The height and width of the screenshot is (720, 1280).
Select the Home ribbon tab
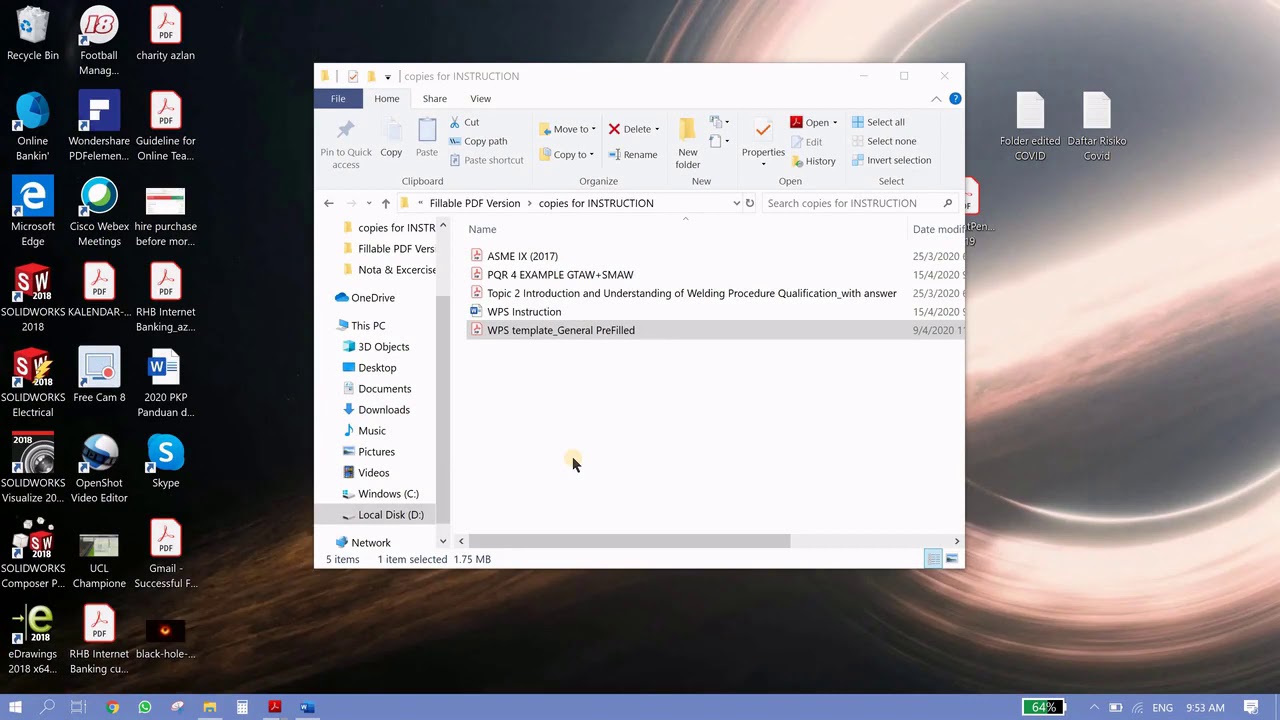[x=387, y=99]
